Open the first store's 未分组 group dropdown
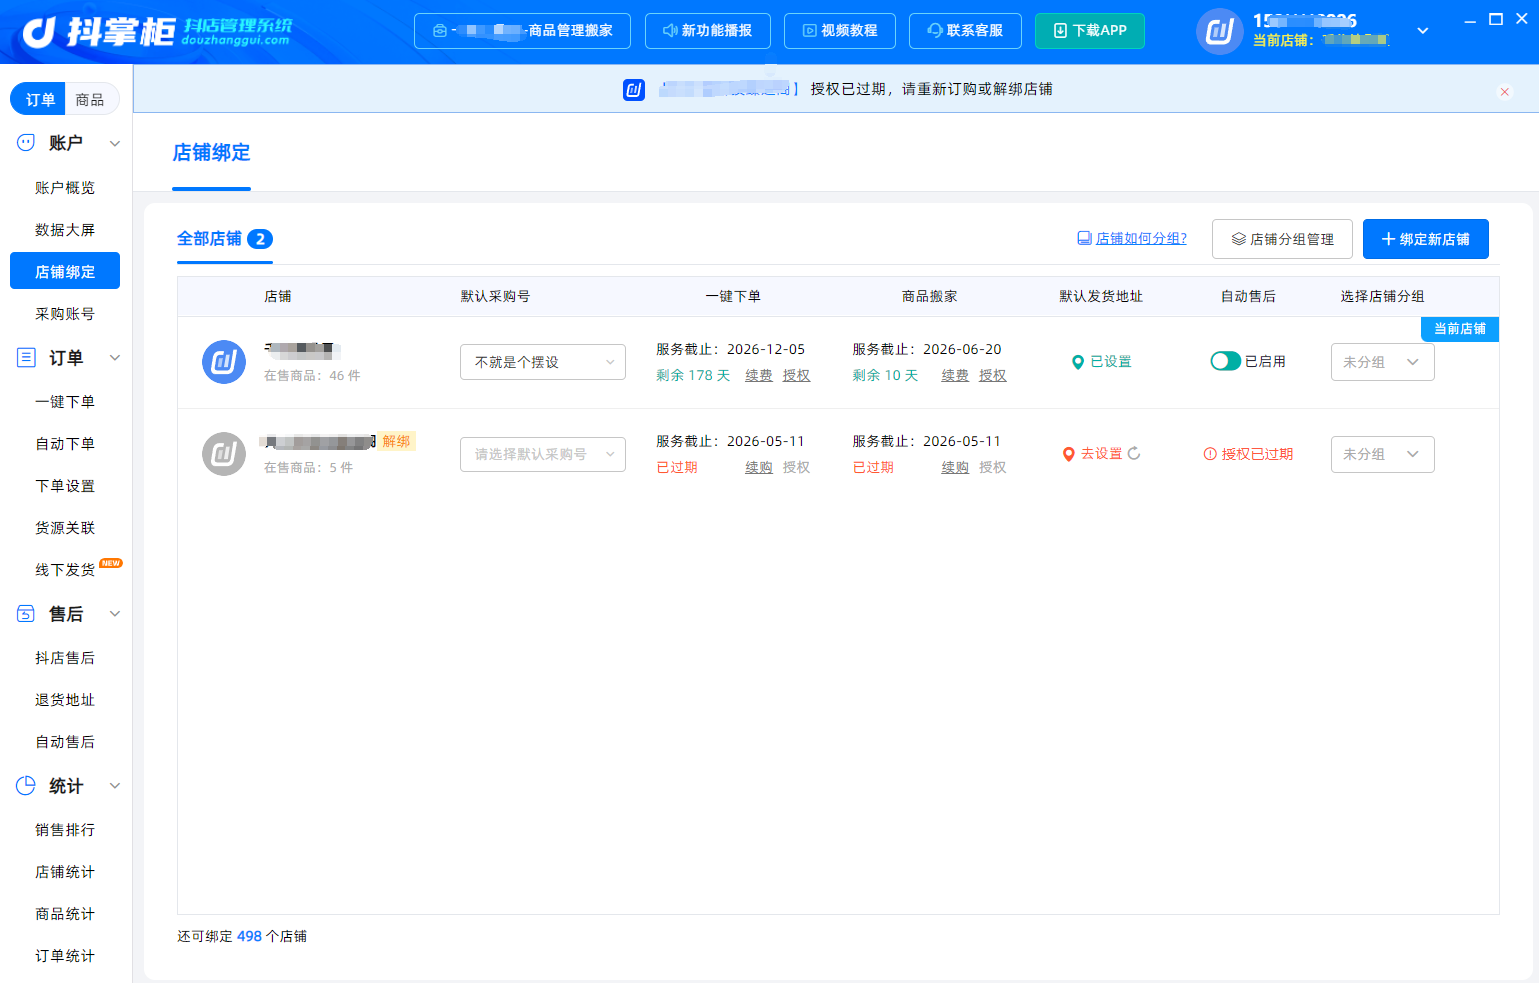 [x=1382, y=362]
